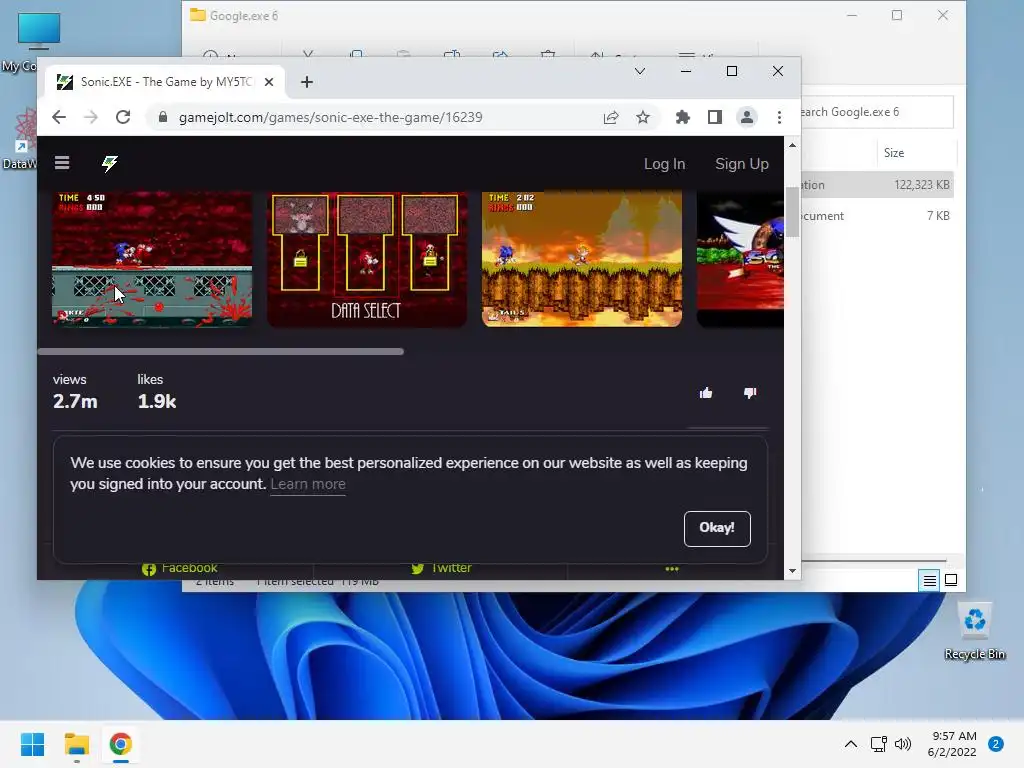Screen dimensions: 1024x768
Task: Open Windows Start menu
Action: click(x=32, y=744)
